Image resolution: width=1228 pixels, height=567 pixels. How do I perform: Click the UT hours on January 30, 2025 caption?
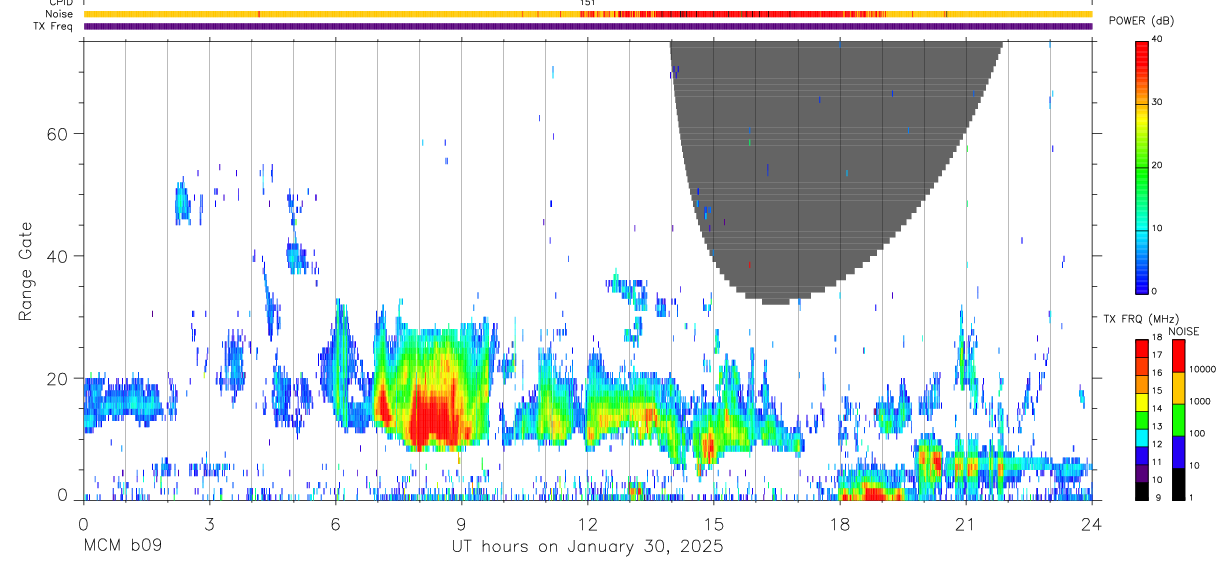[587, 547]
